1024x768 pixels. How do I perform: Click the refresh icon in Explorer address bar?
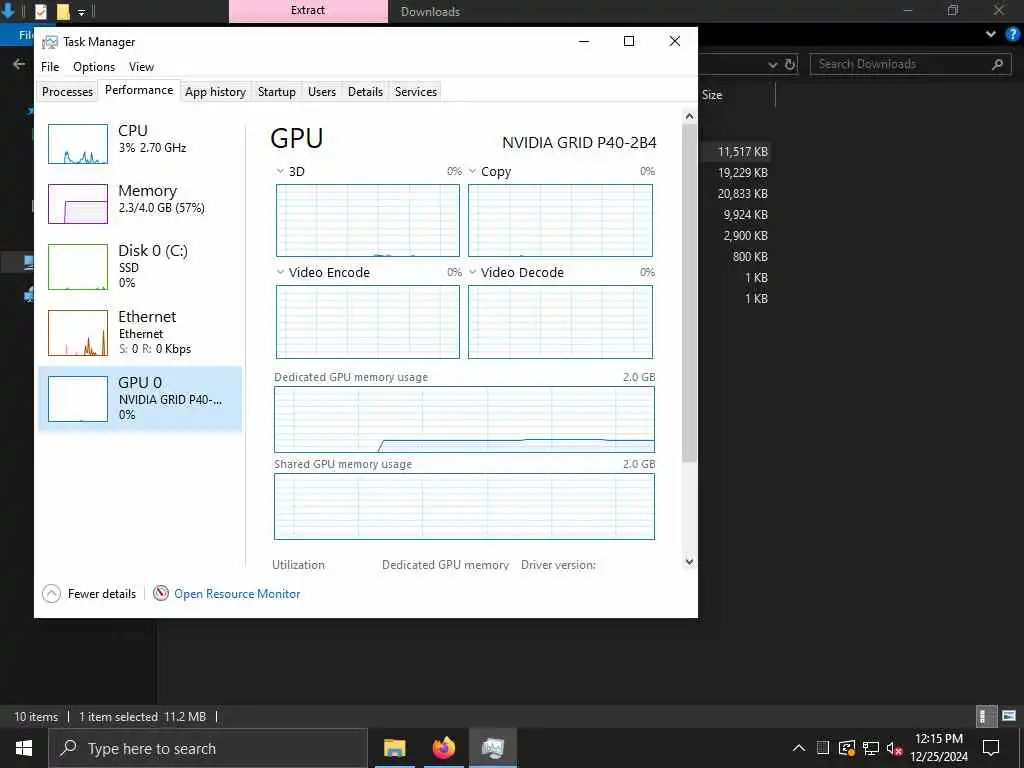(790, 64)
